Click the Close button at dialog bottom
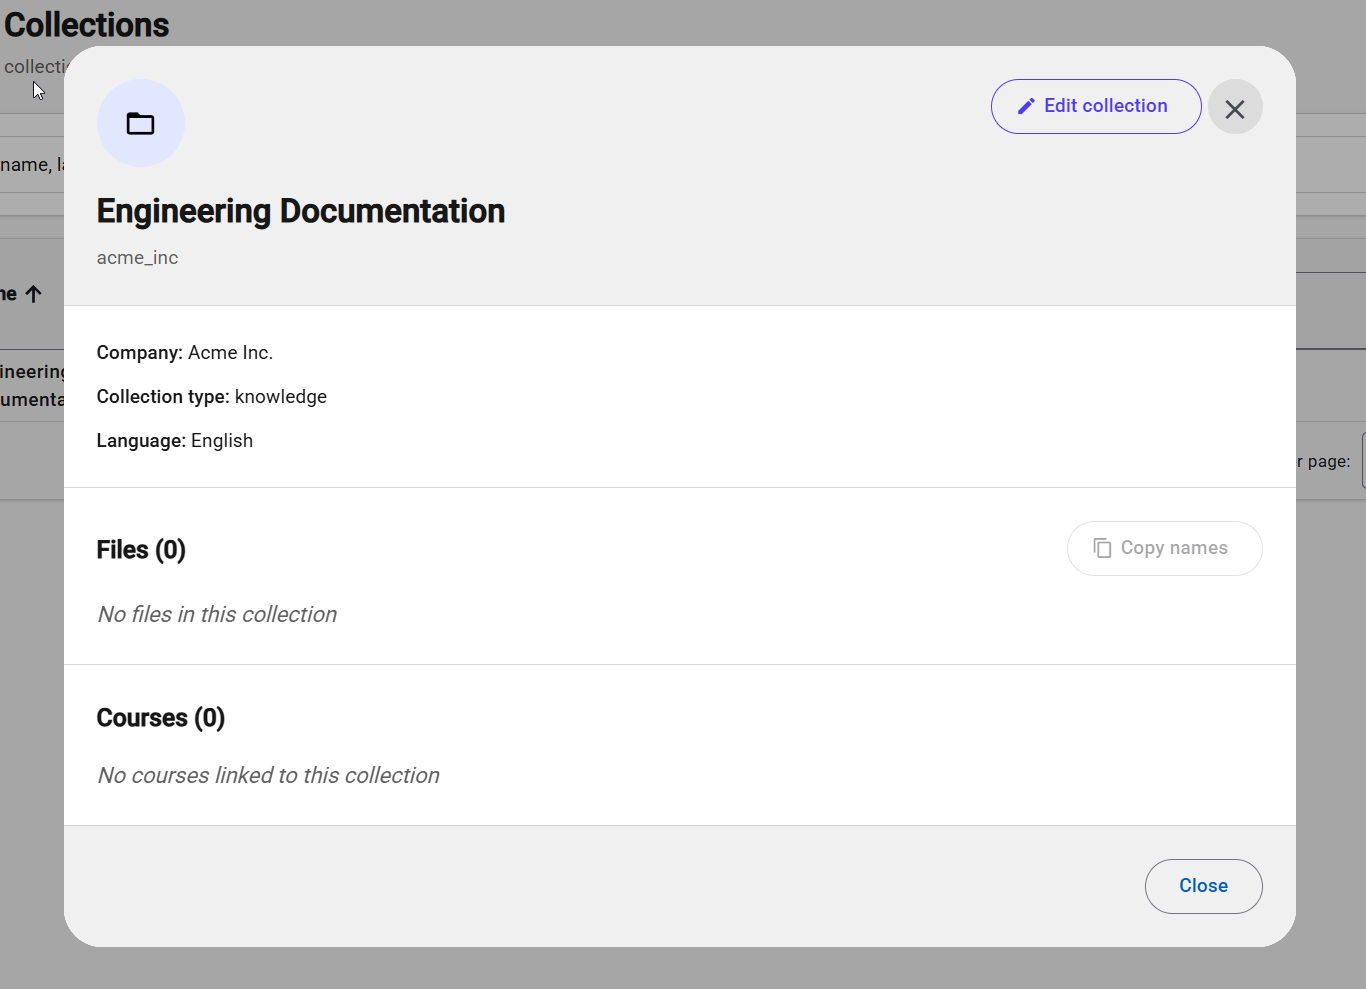This screenshot has width=1366, height=989. (1203, 886)
